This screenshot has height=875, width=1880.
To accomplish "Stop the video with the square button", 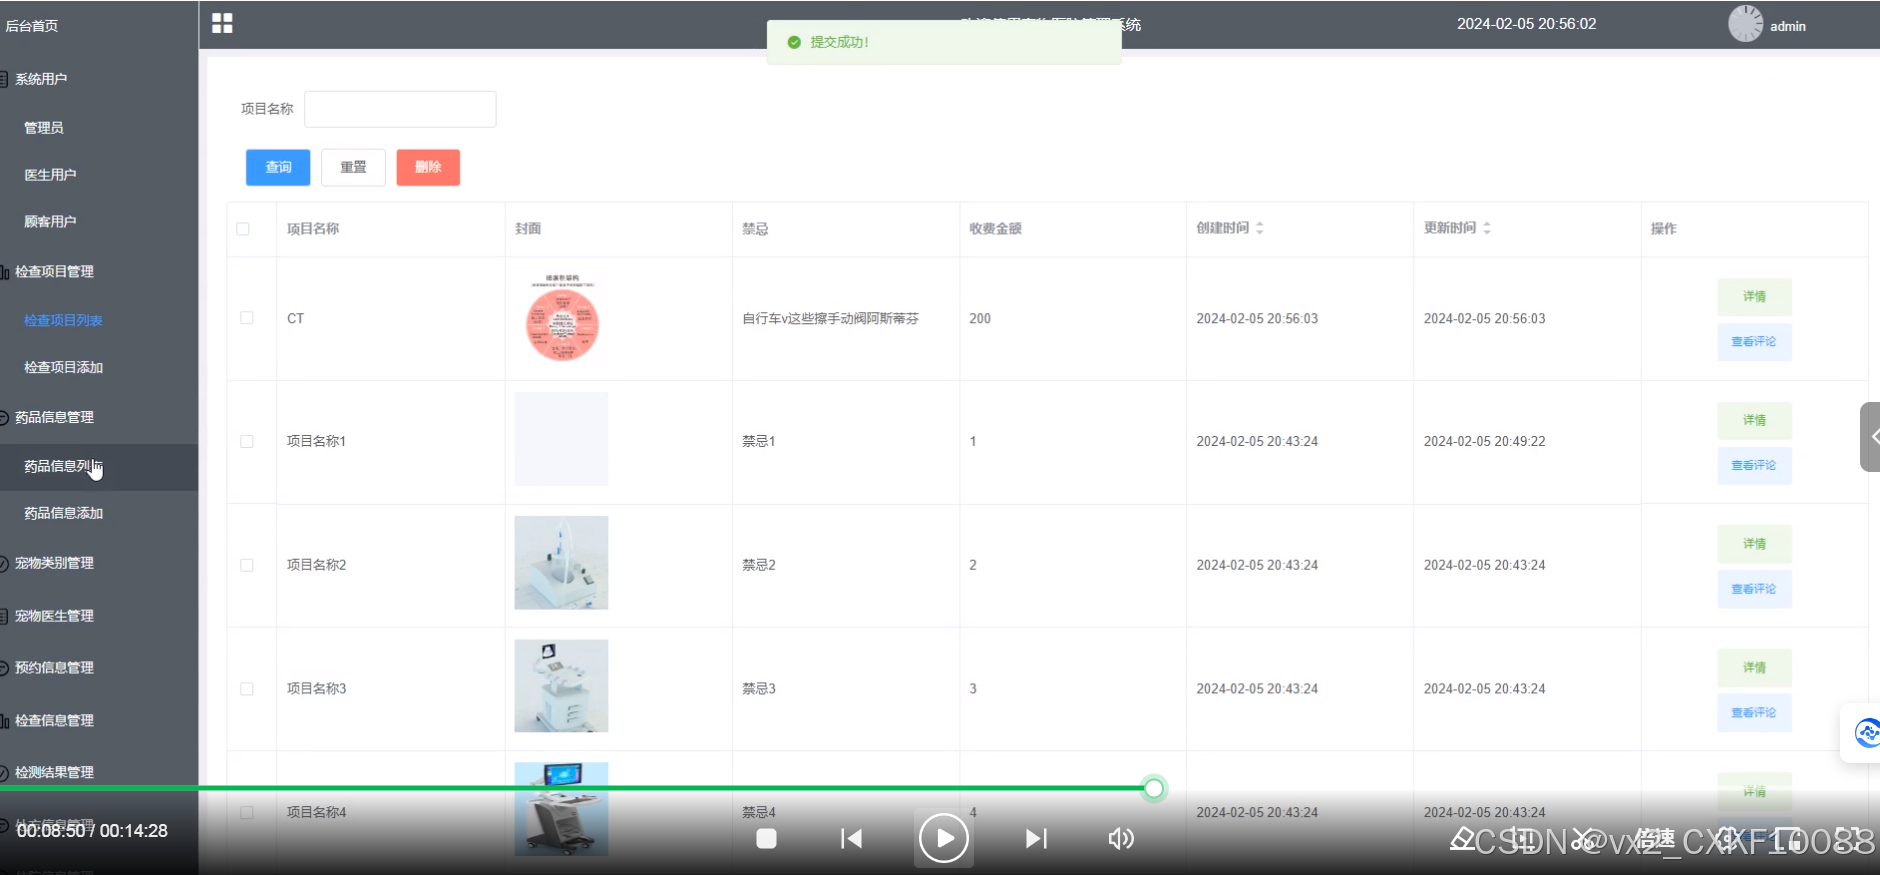I will click(766, 838).
